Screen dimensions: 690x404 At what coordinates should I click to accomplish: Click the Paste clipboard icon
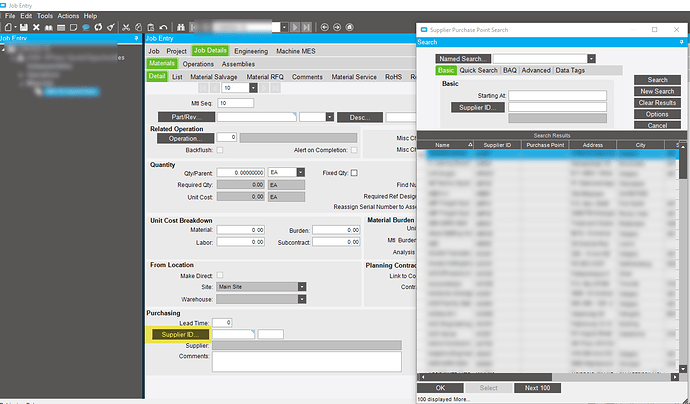(x=150, y=27)
